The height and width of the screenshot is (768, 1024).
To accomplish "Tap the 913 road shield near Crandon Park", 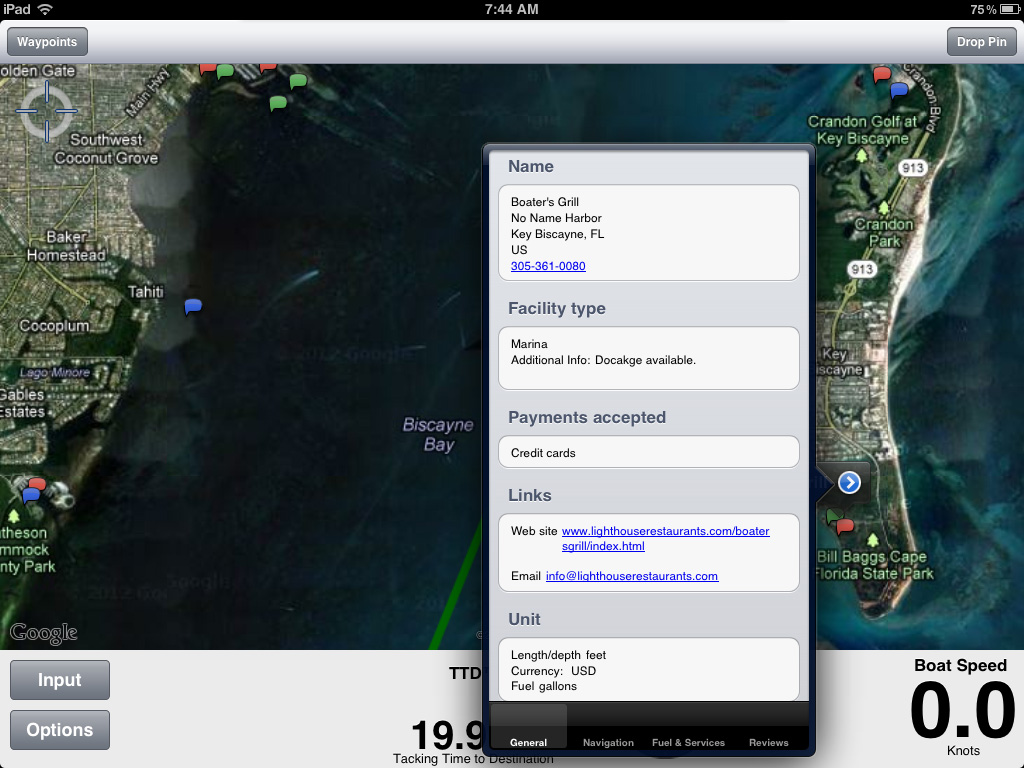I will 861,269.
